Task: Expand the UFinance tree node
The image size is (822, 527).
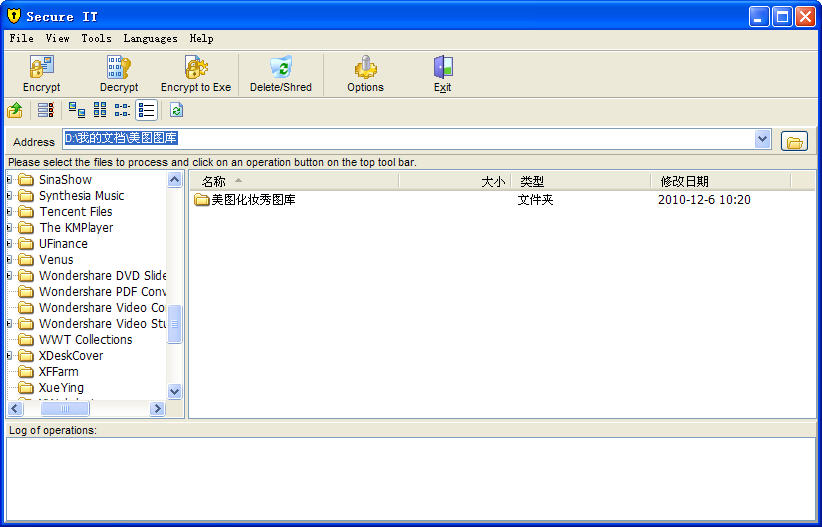Action: click(9, 244)
